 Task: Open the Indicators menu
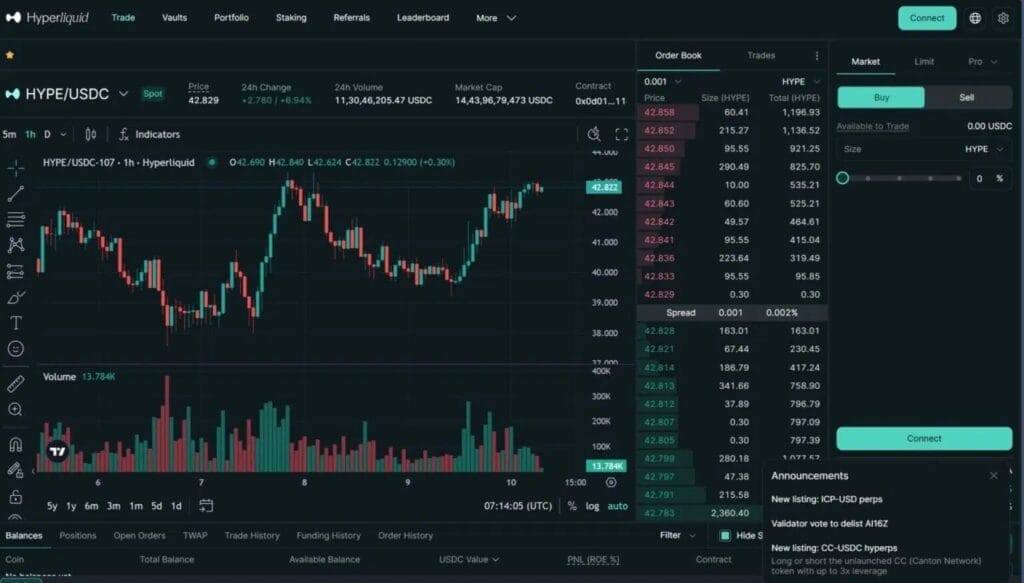click(149, 134)
